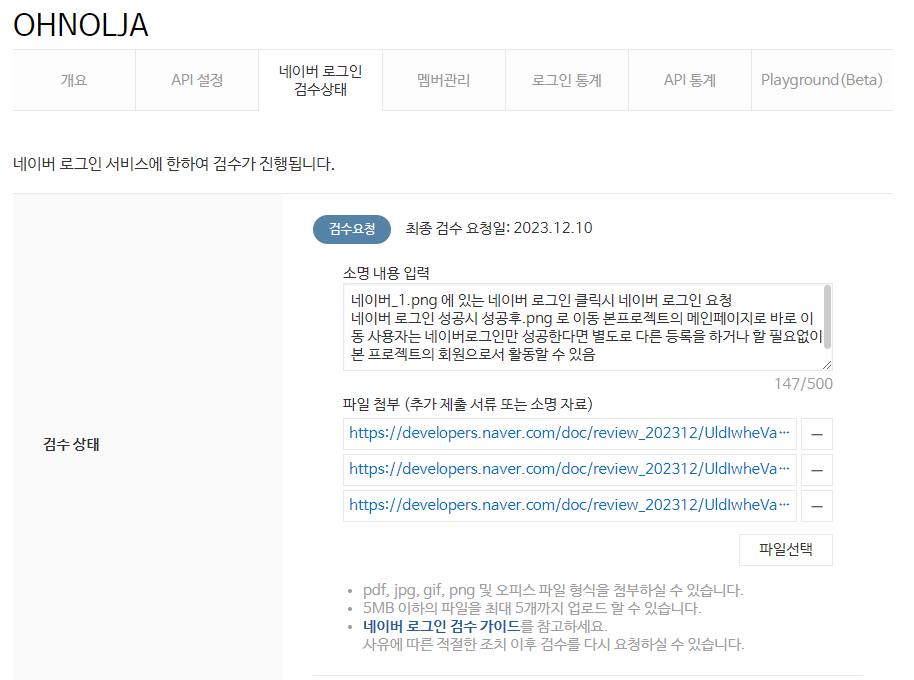Image resolution: width=914 pixels, height=680 pixels.
Task: Click the 사유에 따른 적절한 조치 note
Action: point(553,644)
